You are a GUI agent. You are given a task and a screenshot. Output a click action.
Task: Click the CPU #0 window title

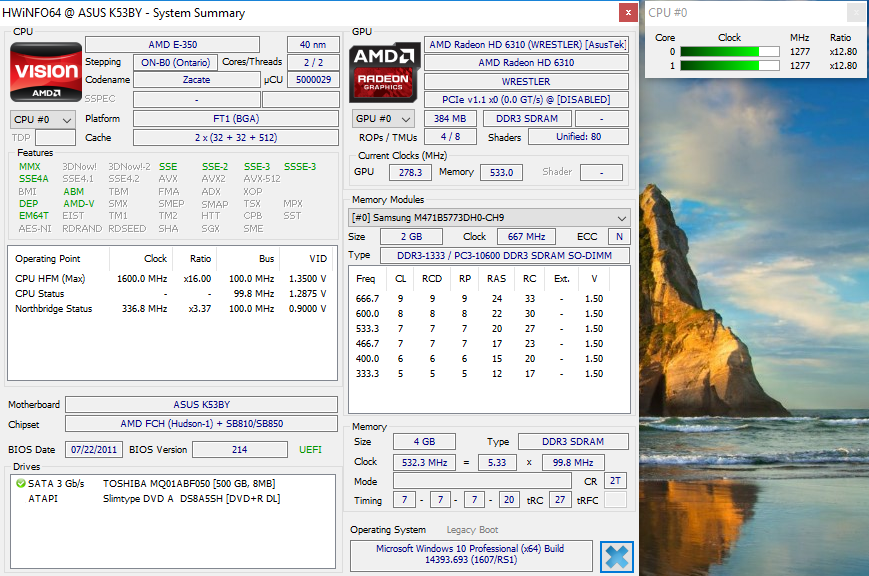[668, 12]
